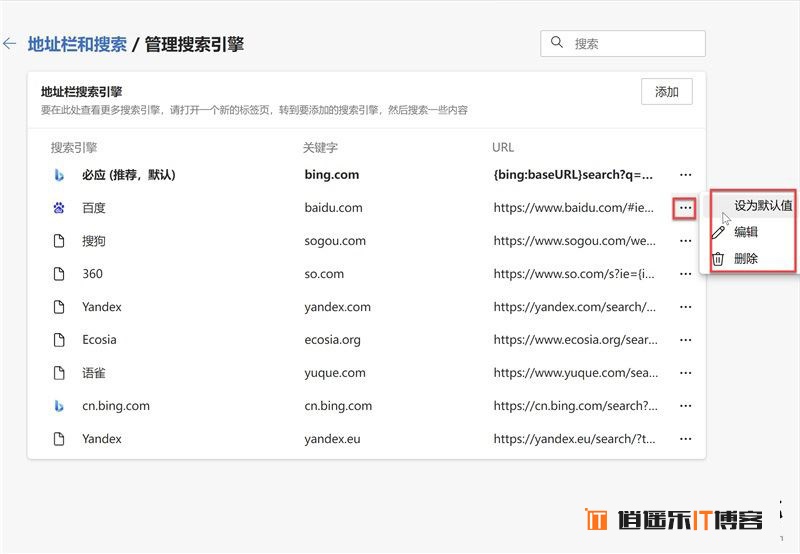The image size is (800, 554).
Task: Click the yandex.eu keyword cell
Action: click(332, 439)
